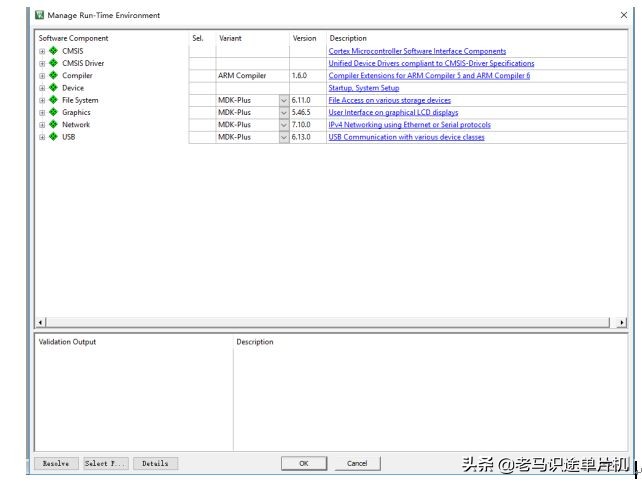Open IPv4 Networking using Ethernet link
The height and width of the screenshot is (486, 642).
(x=409, y=125)
